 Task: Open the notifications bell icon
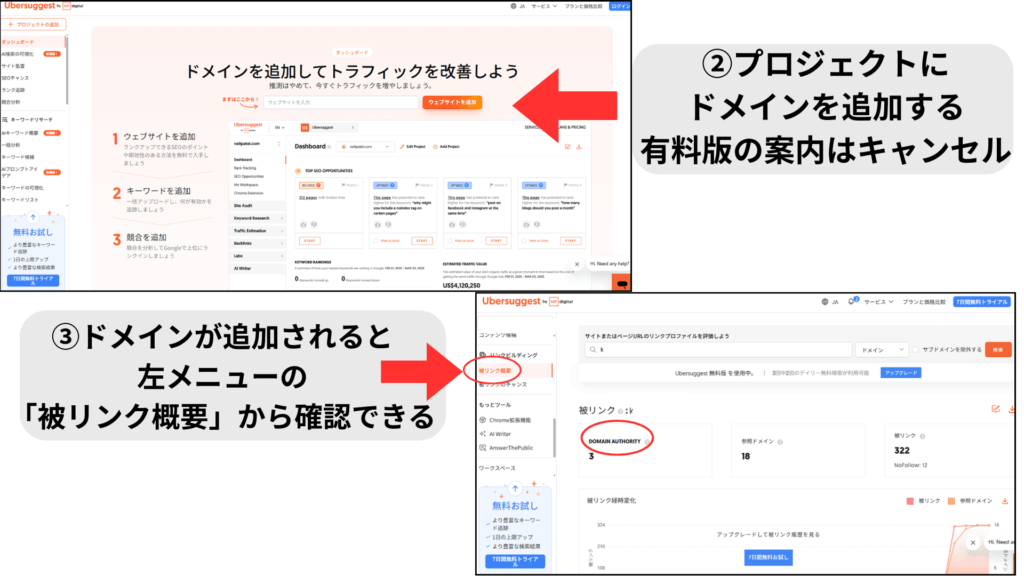[x=851, y=301]
